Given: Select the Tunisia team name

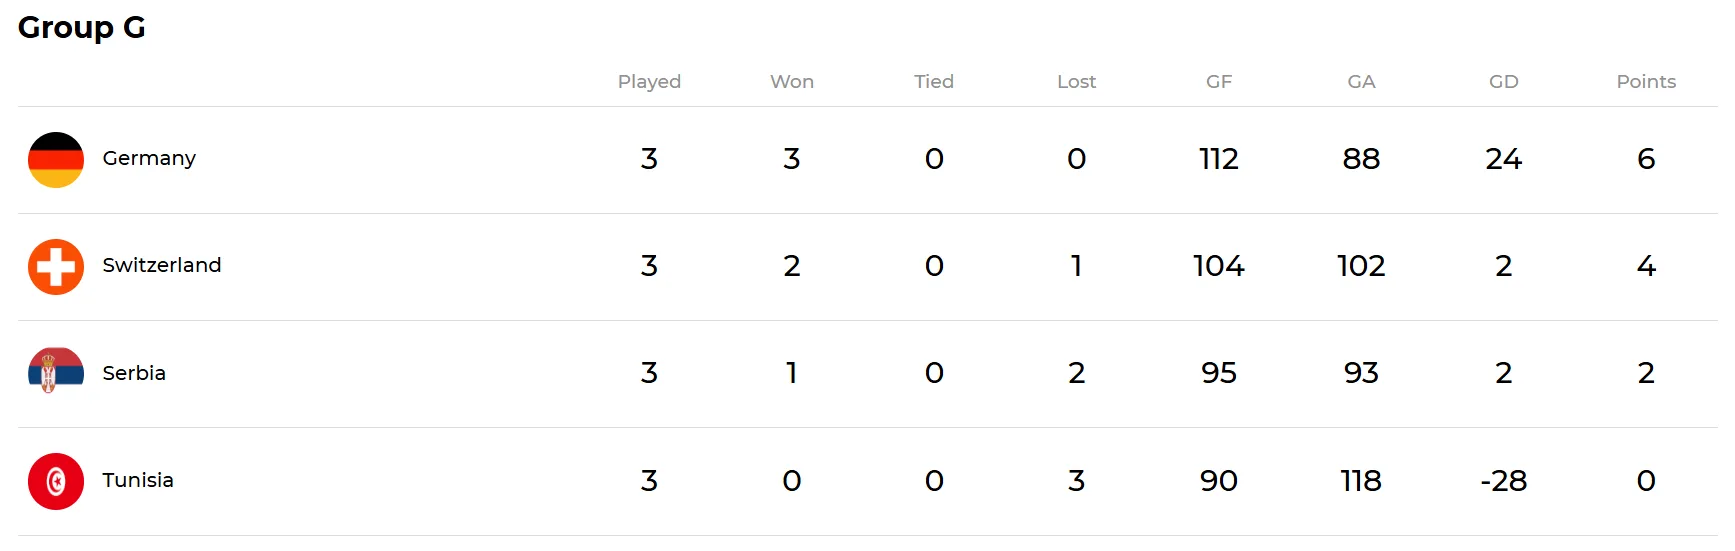Looking at the screenshot, I should pyautogui.click(x=138, y=480).
